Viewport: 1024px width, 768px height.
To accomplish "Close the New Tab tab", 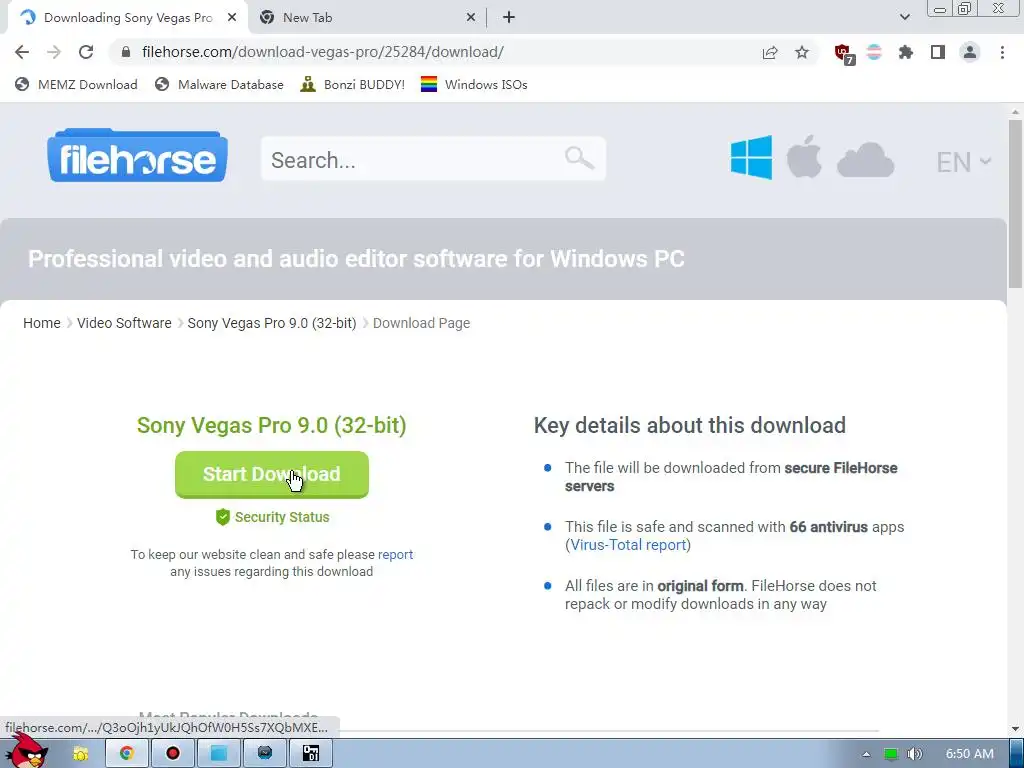I will point(471,18).
